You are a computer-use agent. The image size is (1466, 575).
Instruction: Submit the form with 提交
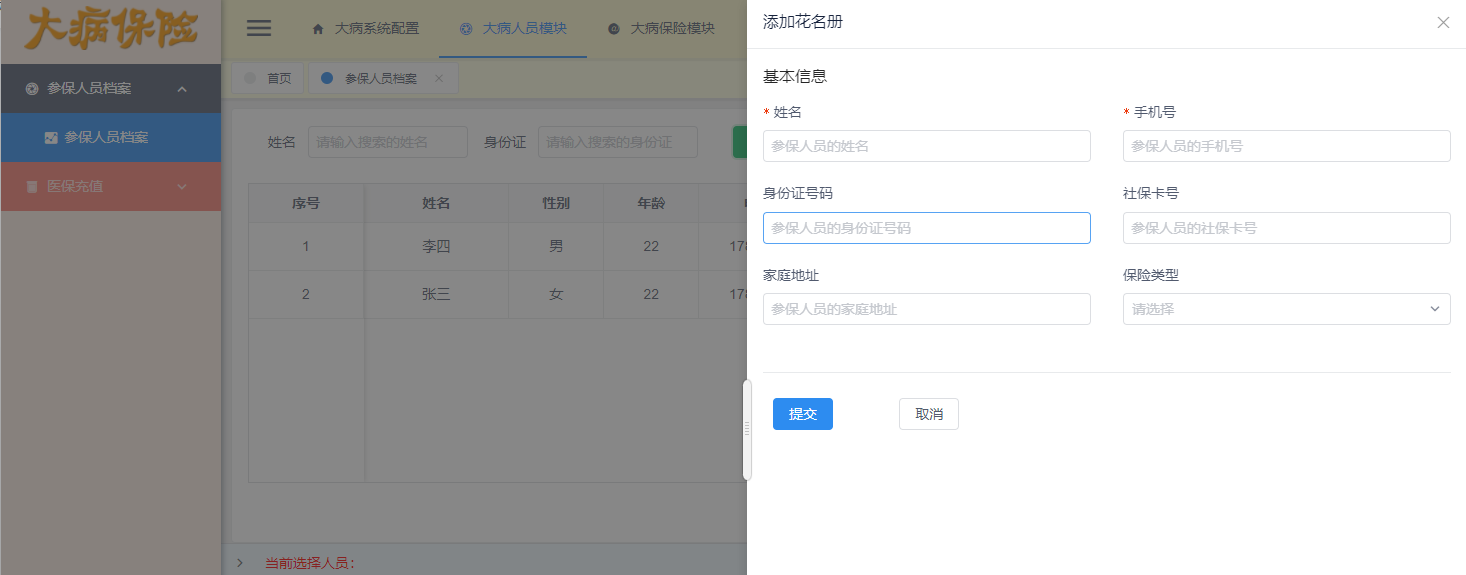pos(803,414)
